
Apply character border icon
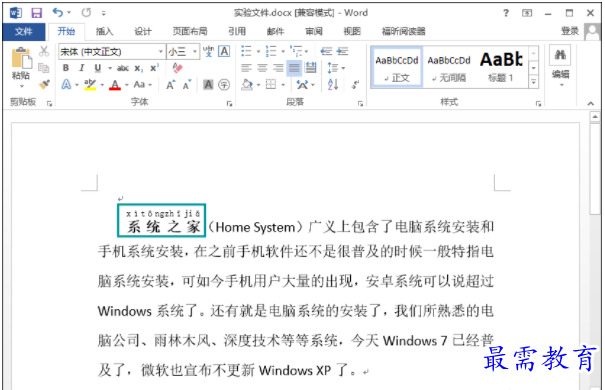pos(224,51)
